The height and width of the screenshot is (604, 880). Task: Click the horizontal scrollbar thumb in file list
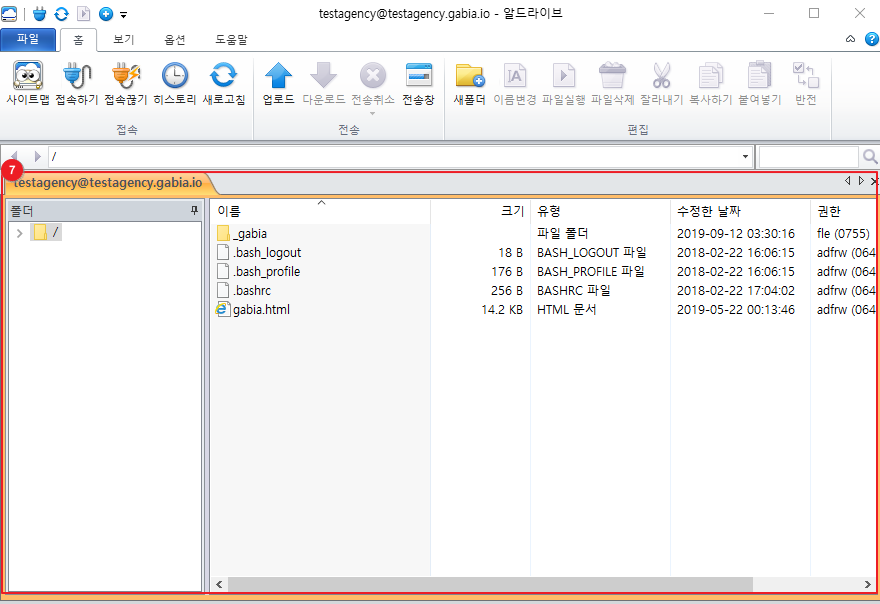[490, 584]
